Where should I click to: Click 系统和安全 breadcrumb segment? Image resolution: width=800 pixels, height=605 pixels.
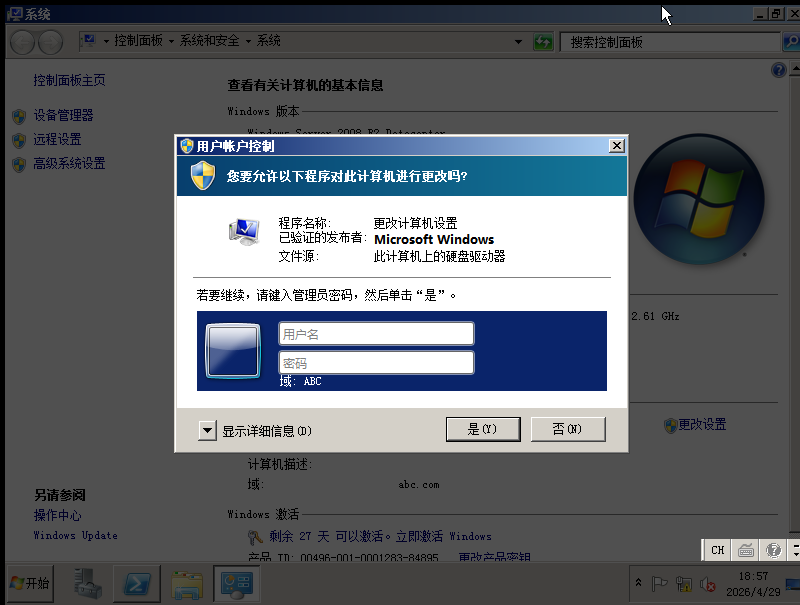pos(209,40)
